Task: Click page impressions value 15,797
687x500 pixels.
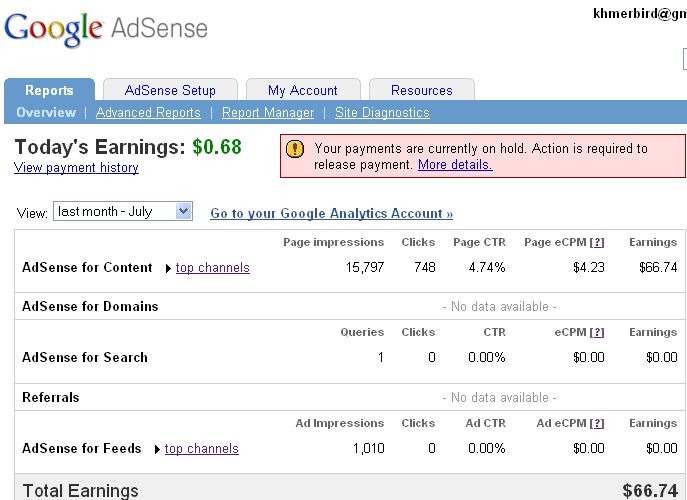Action: [x=365, y=267]
